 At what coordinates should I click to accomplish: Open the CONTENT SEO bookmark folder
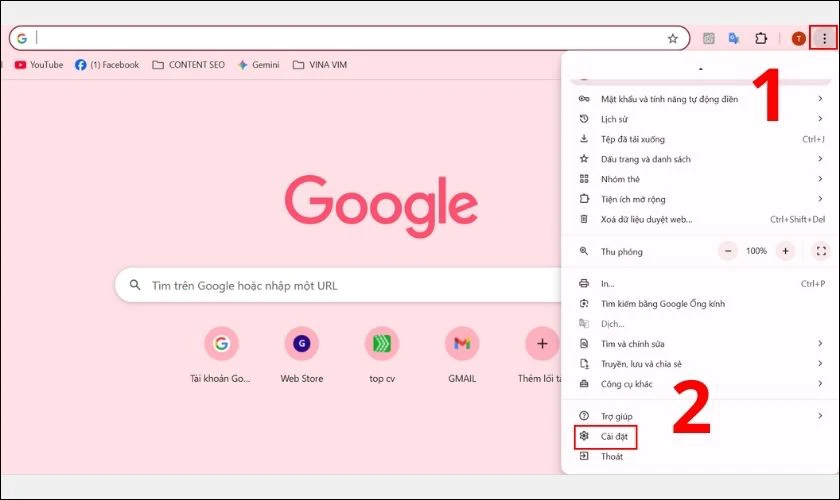[x=188, y=65]
